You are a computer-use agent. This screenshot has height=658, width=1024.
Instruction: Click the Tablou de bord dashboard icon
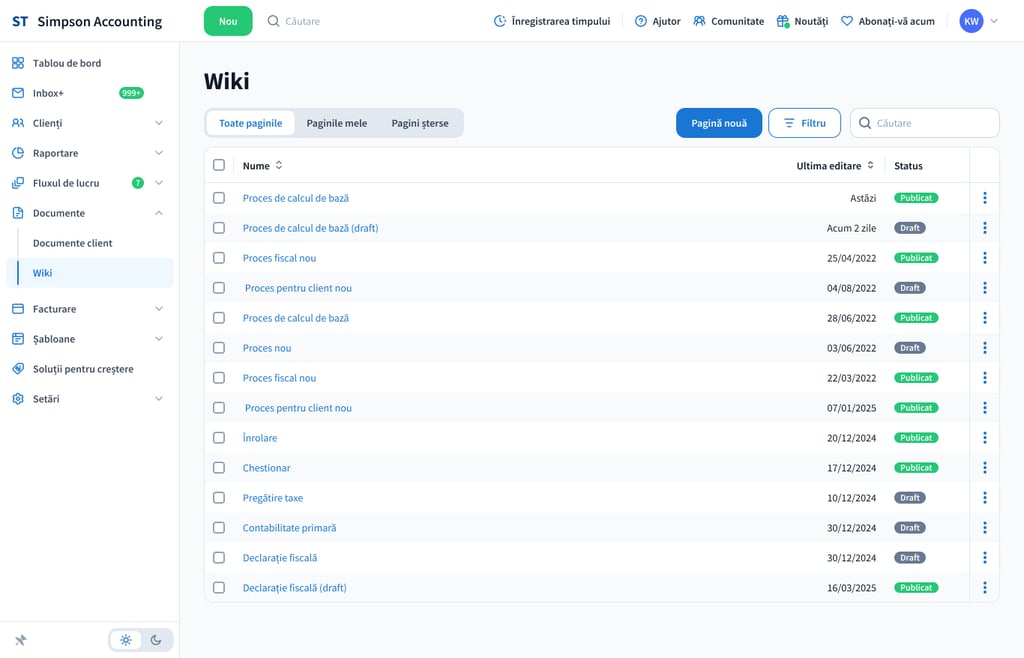[x=18, y=63]
